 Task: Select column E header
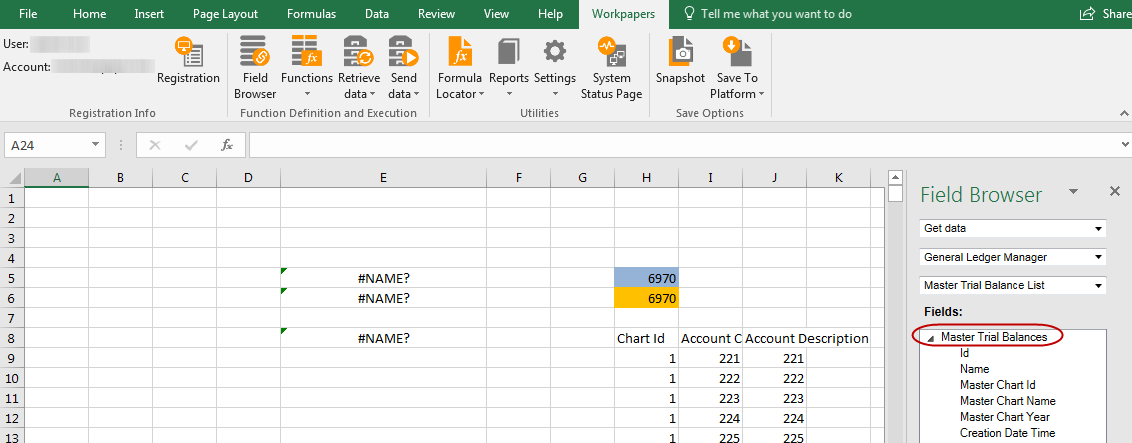[x=383, y=177]
